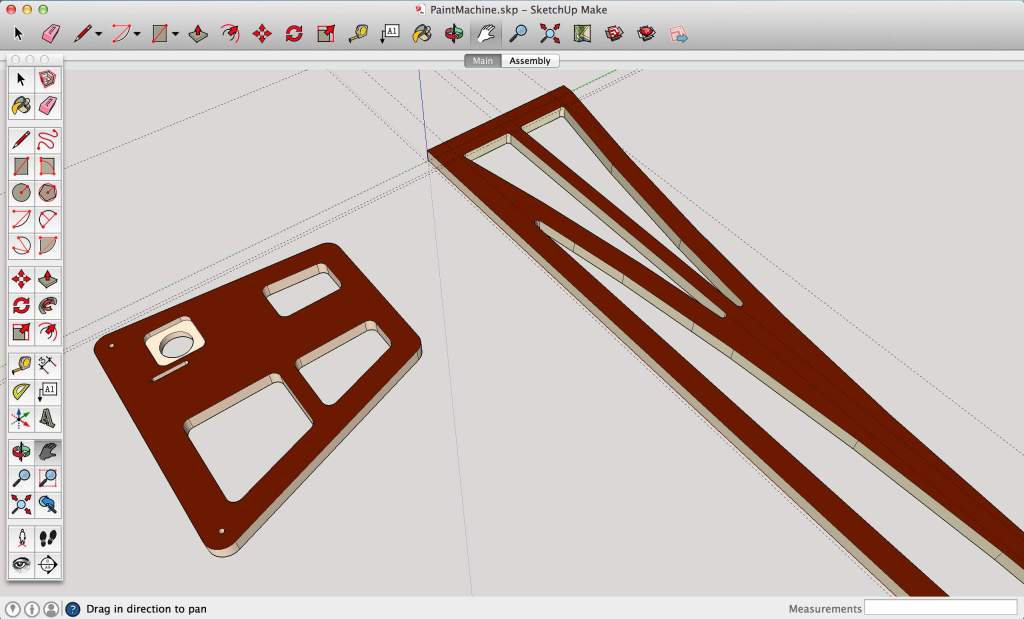
Task: Choose the Zoom Window tool
Action: [47, 478]
